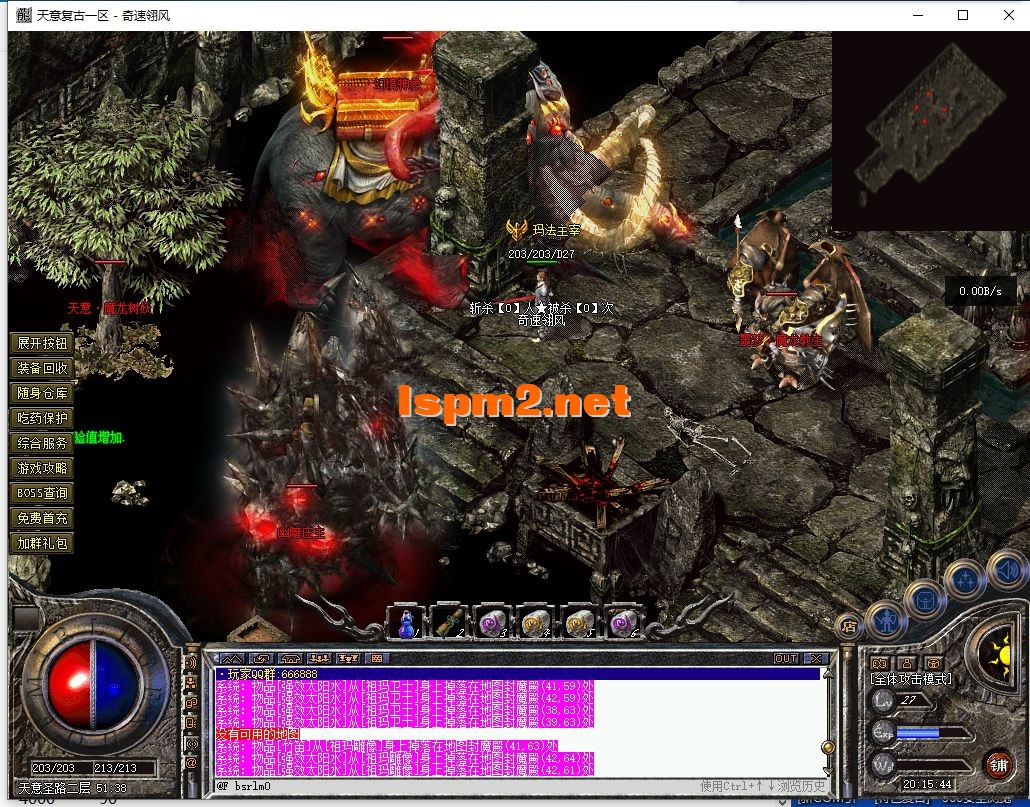Viewport: 1030px width, 807px height.
Task: Use the purple teleport stone in slot 3
Action: (x=493, y=622)
